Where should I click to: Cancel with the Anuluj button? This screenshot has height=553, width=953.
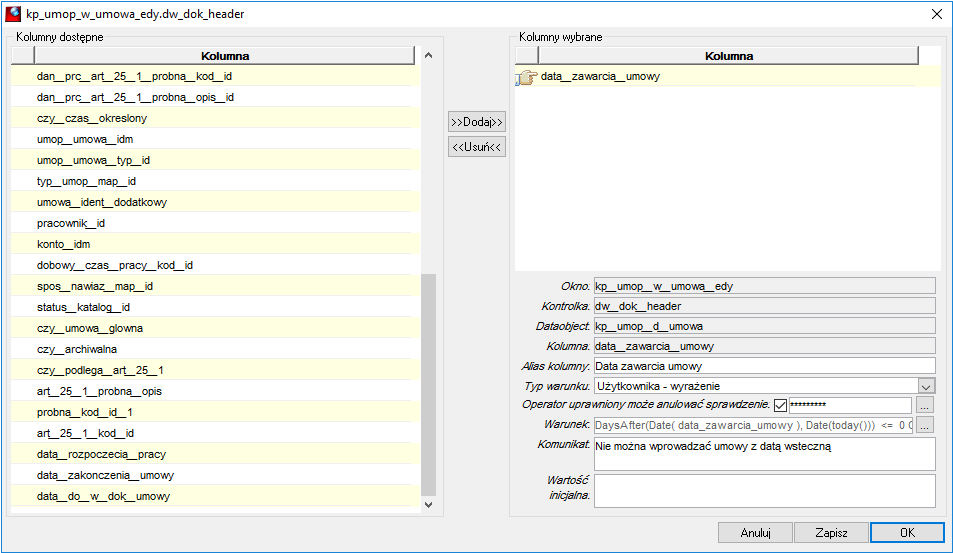click(x=755, y=532)
